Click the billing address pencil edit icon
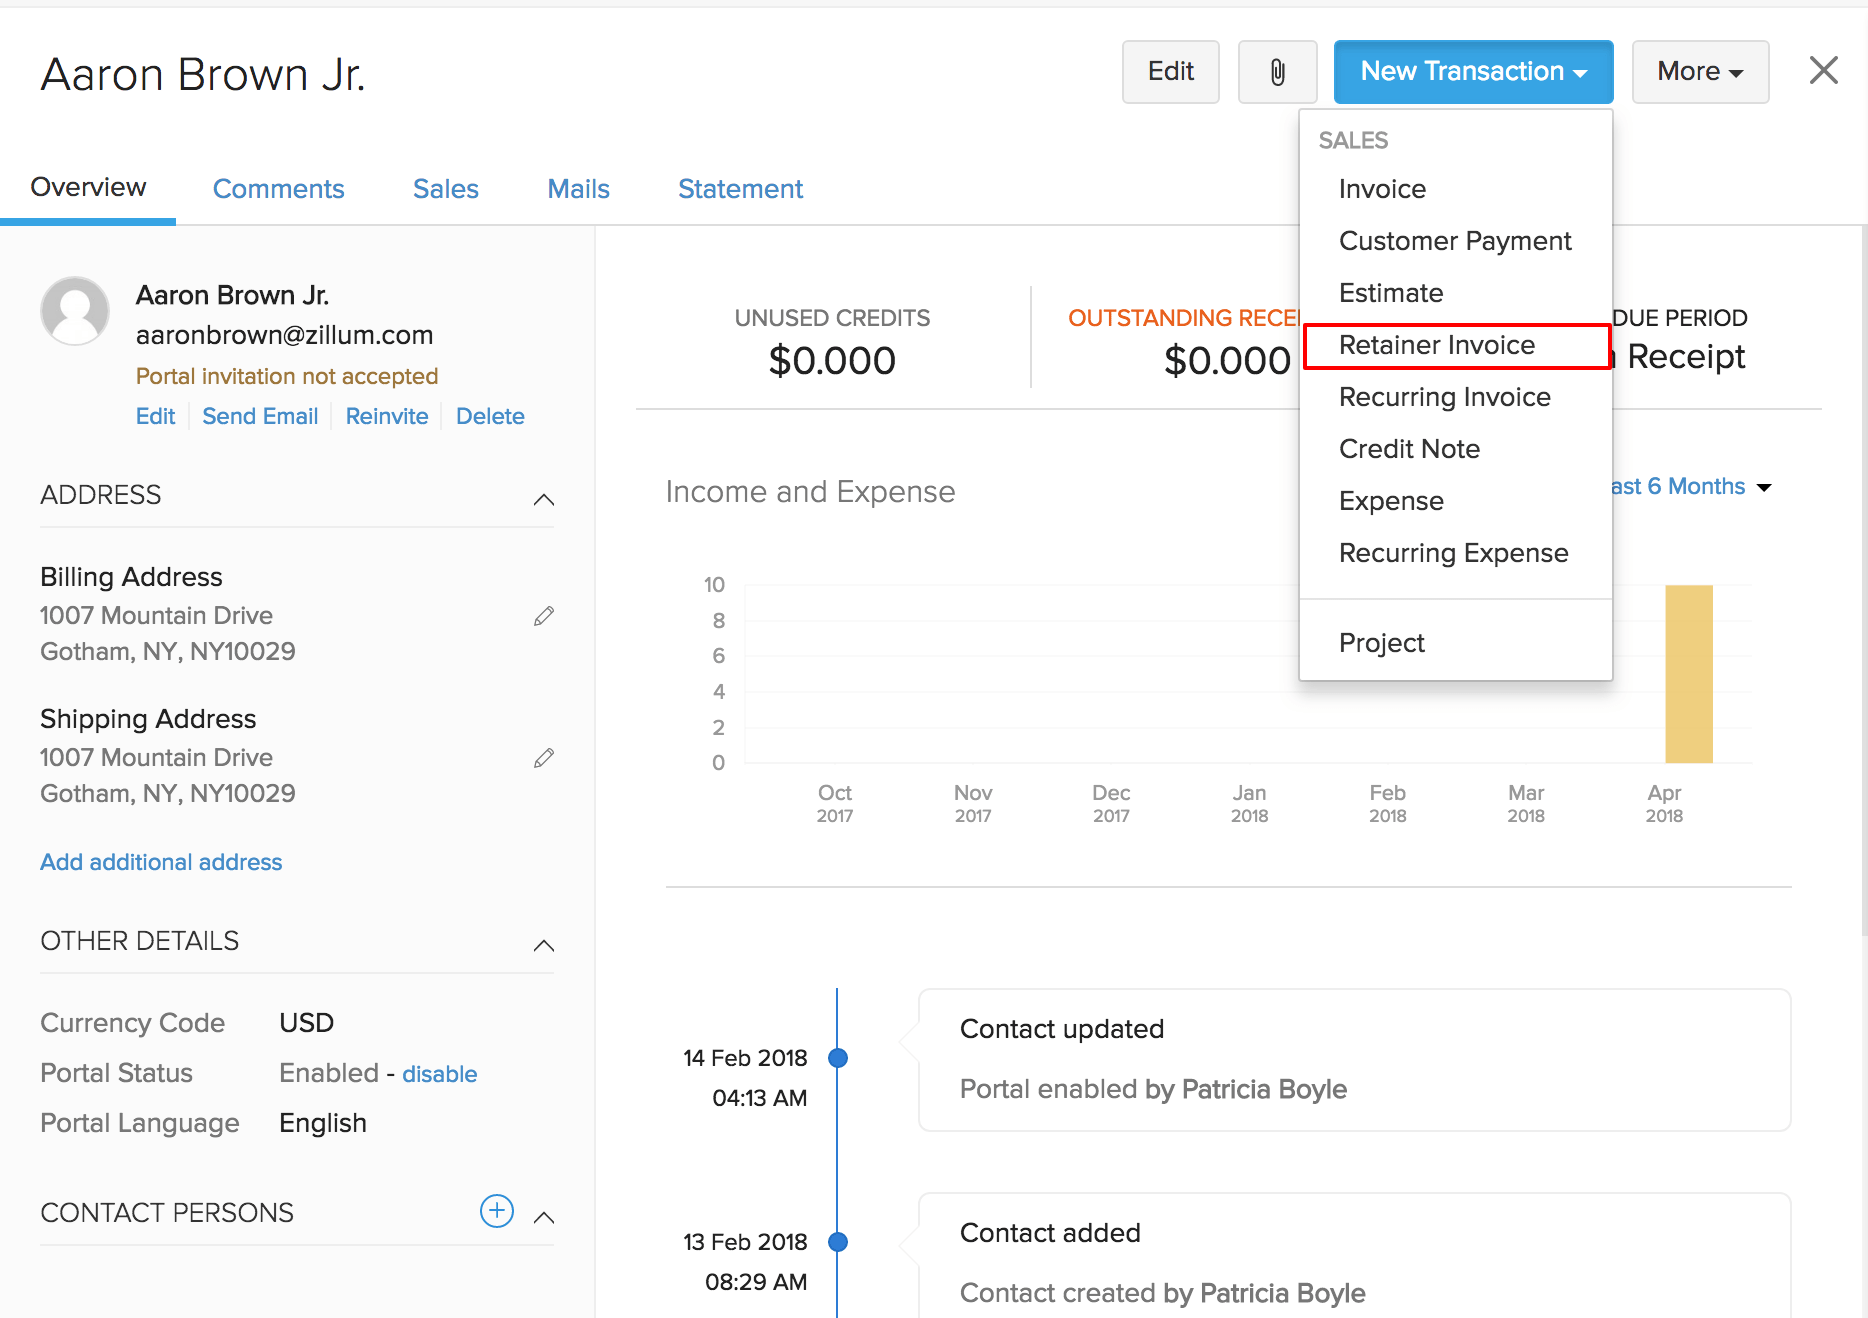 pos(544,616)
